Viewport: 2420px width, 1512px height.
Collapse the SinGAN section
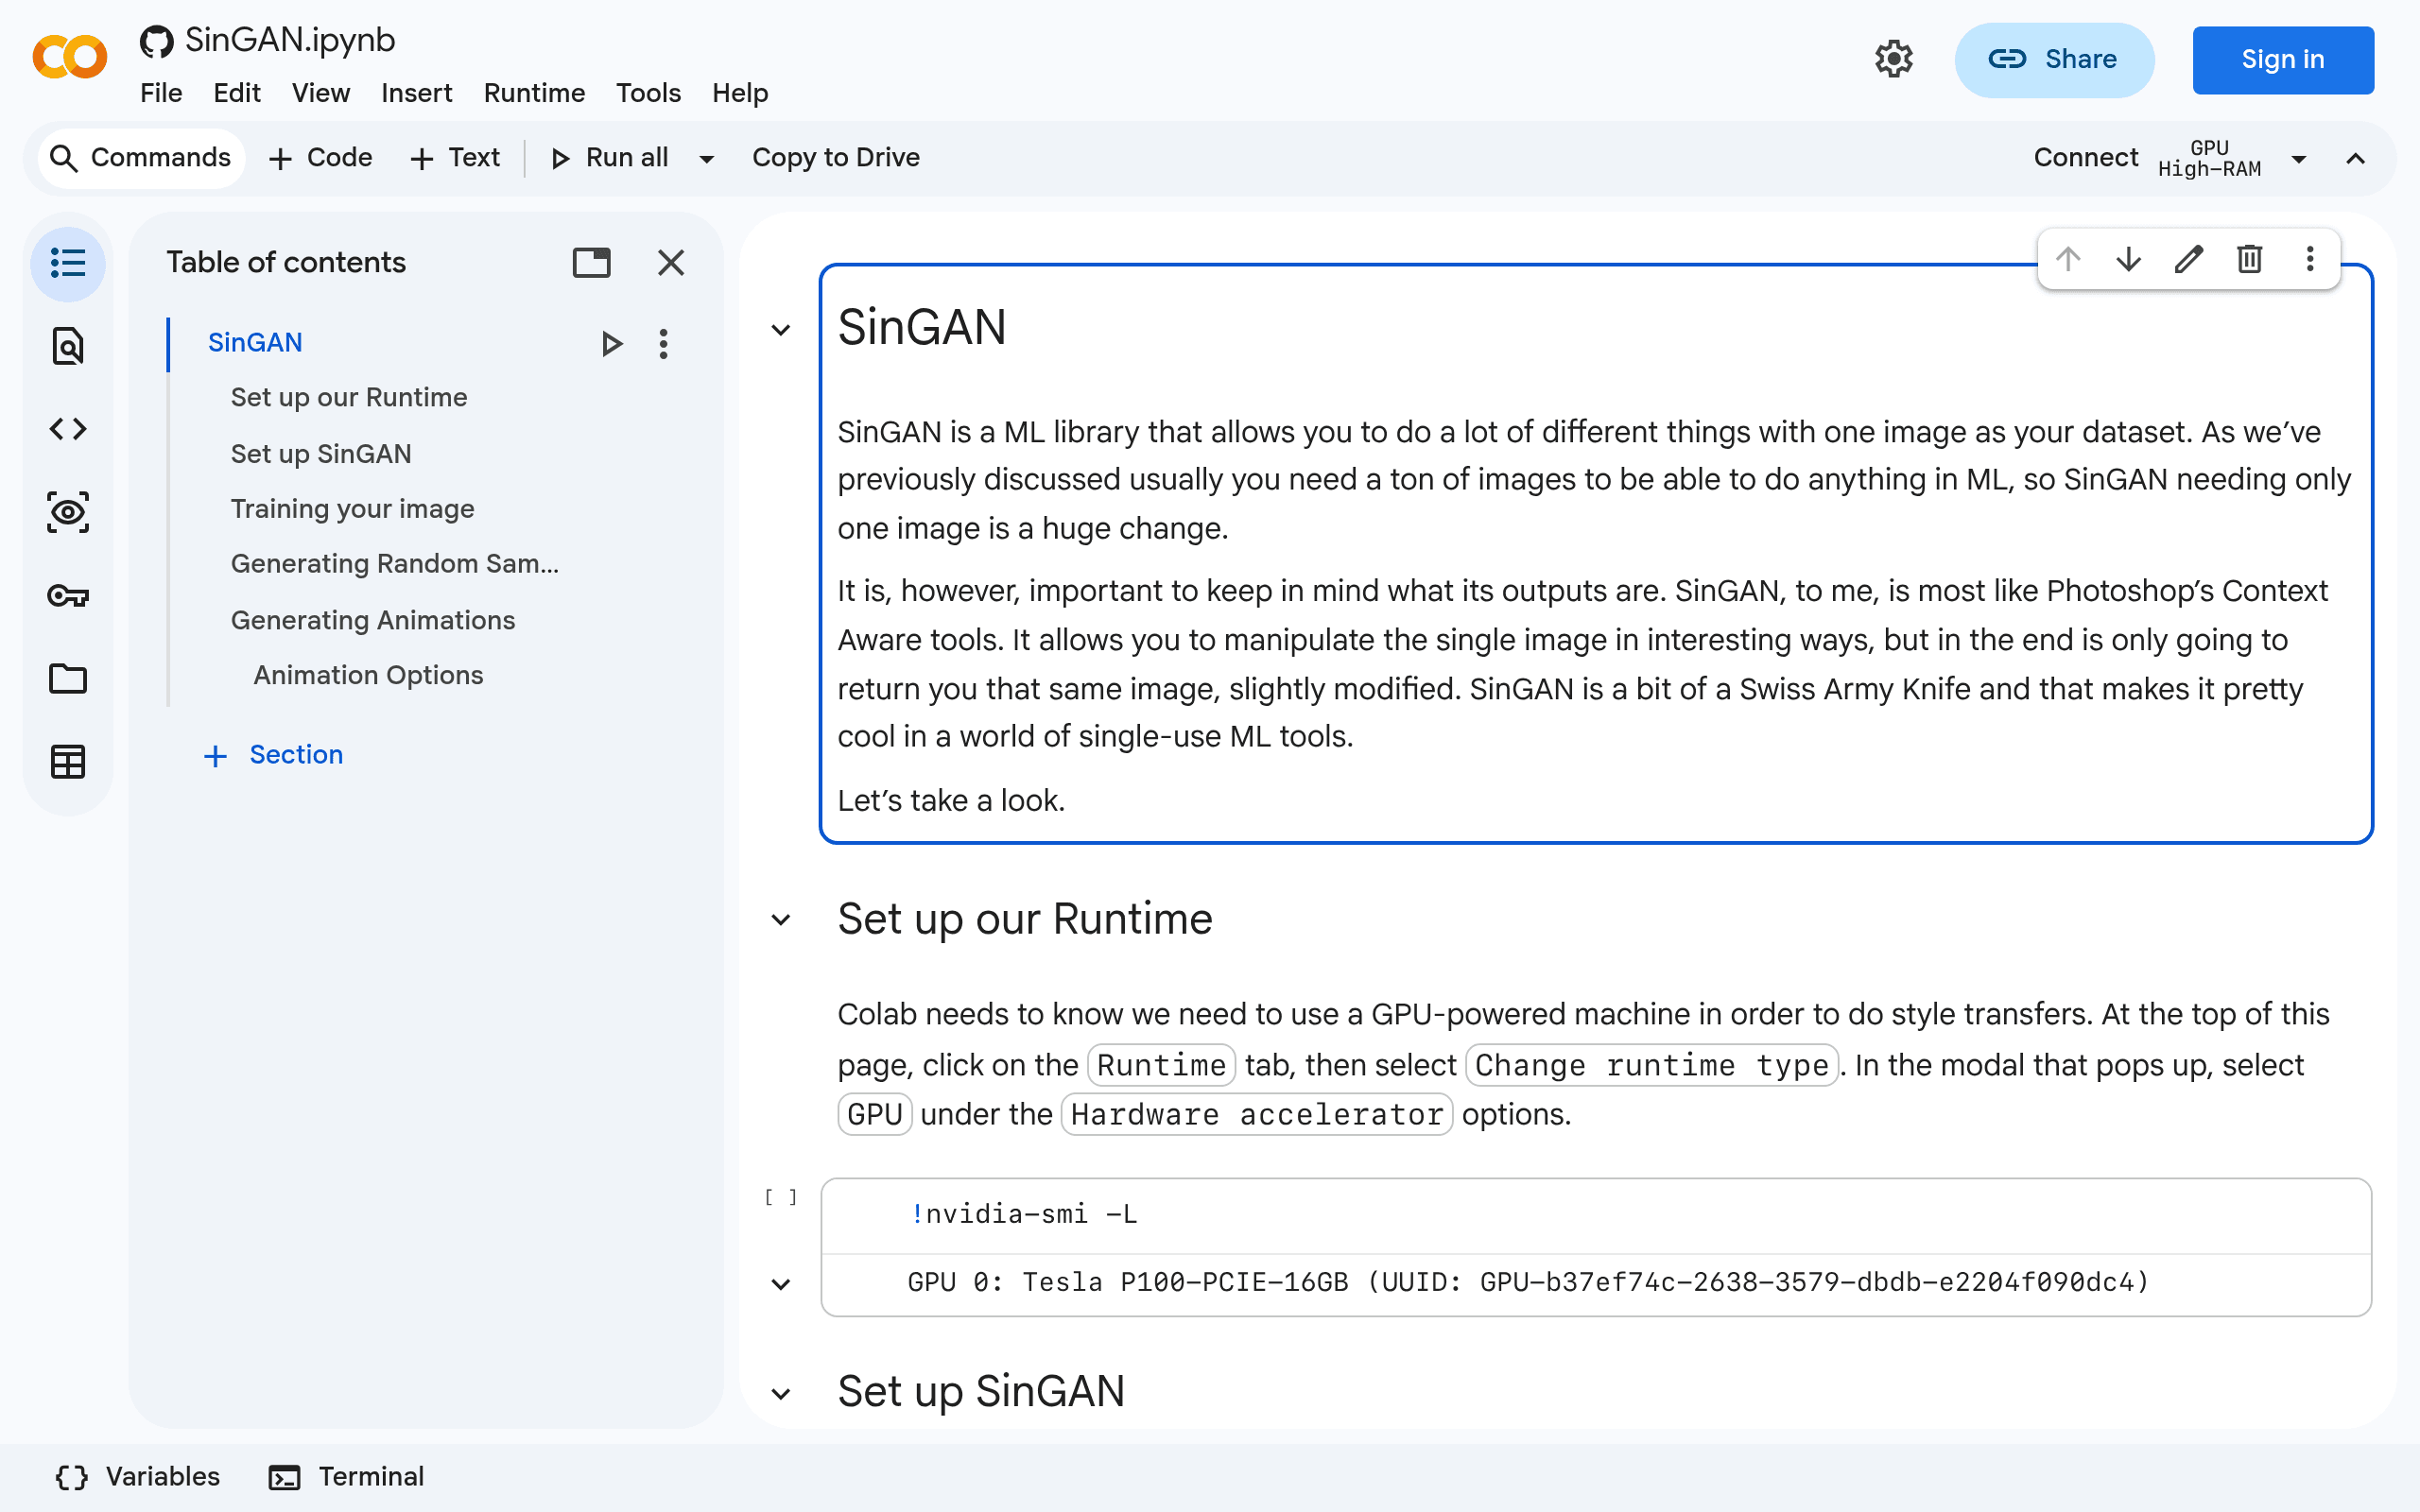pos(781,330)
